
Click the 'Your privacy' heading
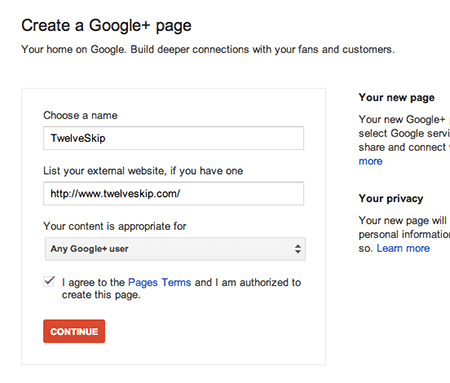click(391, 199)
